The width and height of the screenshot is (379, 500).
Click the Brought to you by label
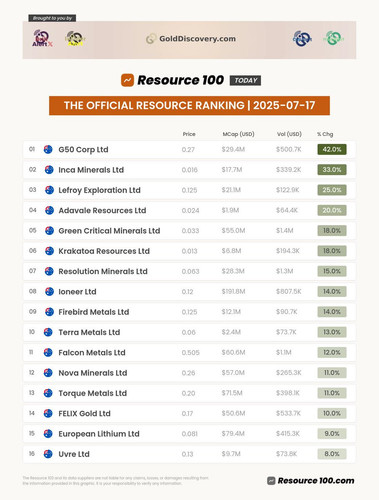pos(52,18)
